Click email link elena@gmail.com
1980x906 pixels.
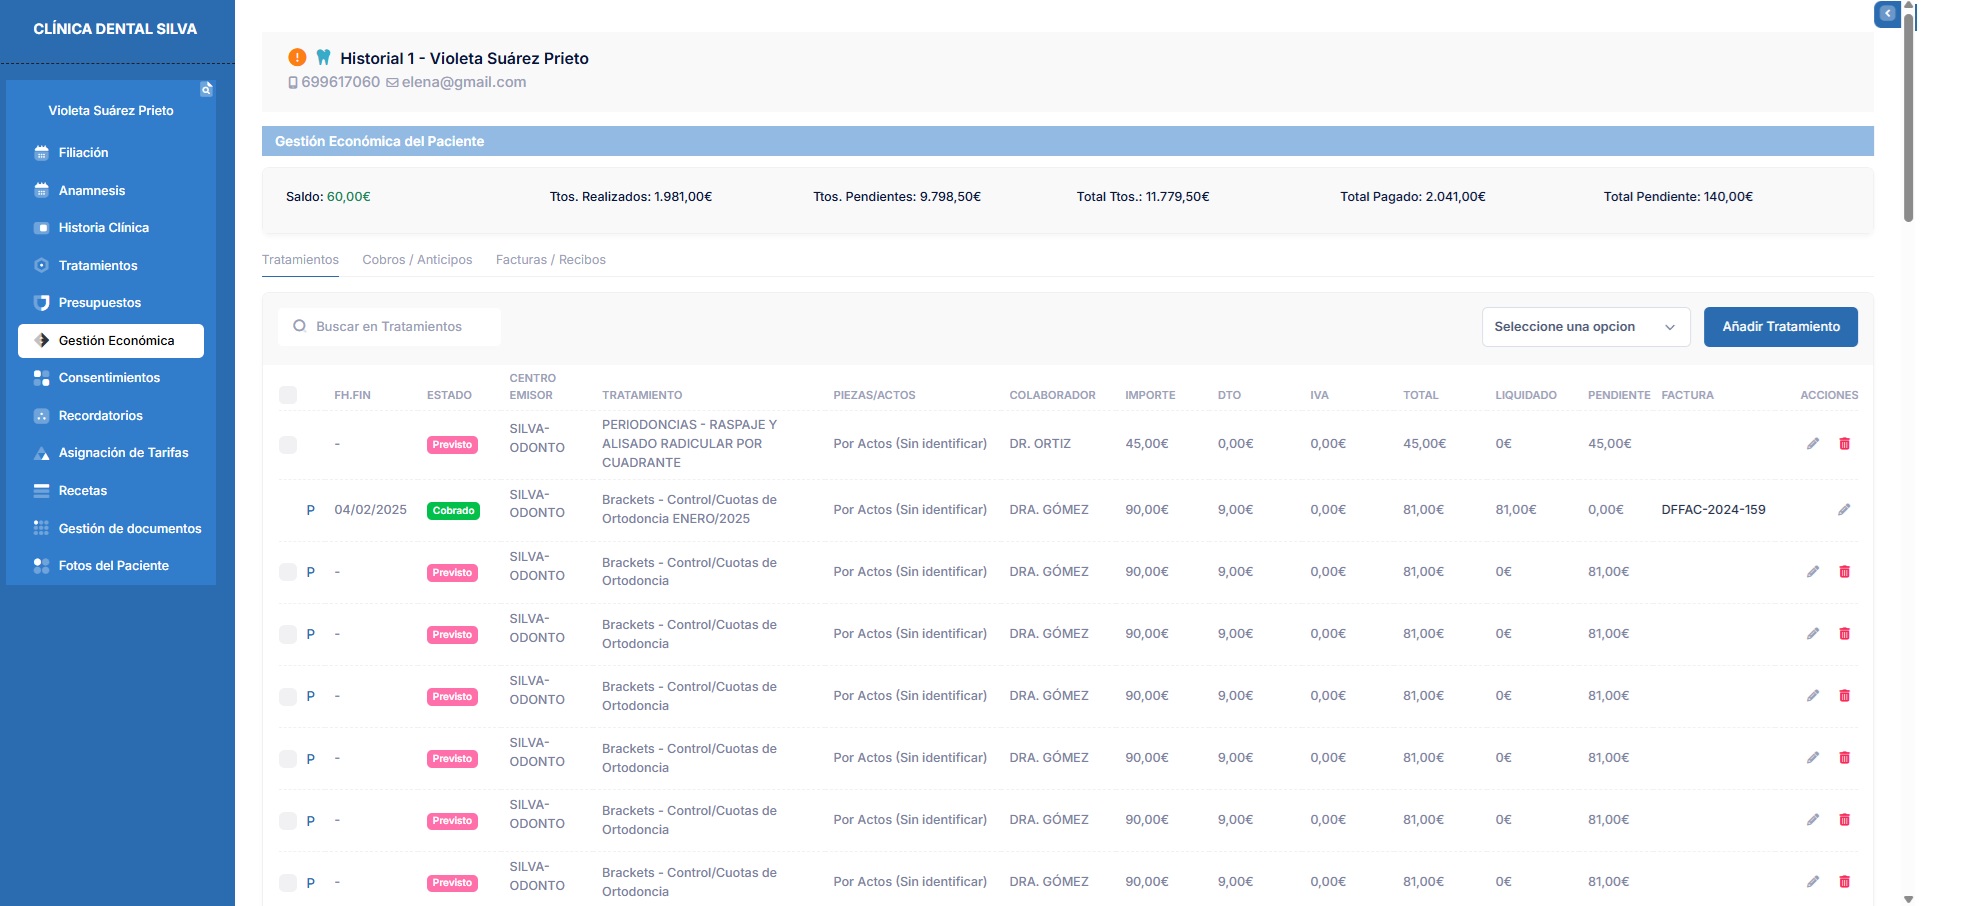(x=464, y=82)
